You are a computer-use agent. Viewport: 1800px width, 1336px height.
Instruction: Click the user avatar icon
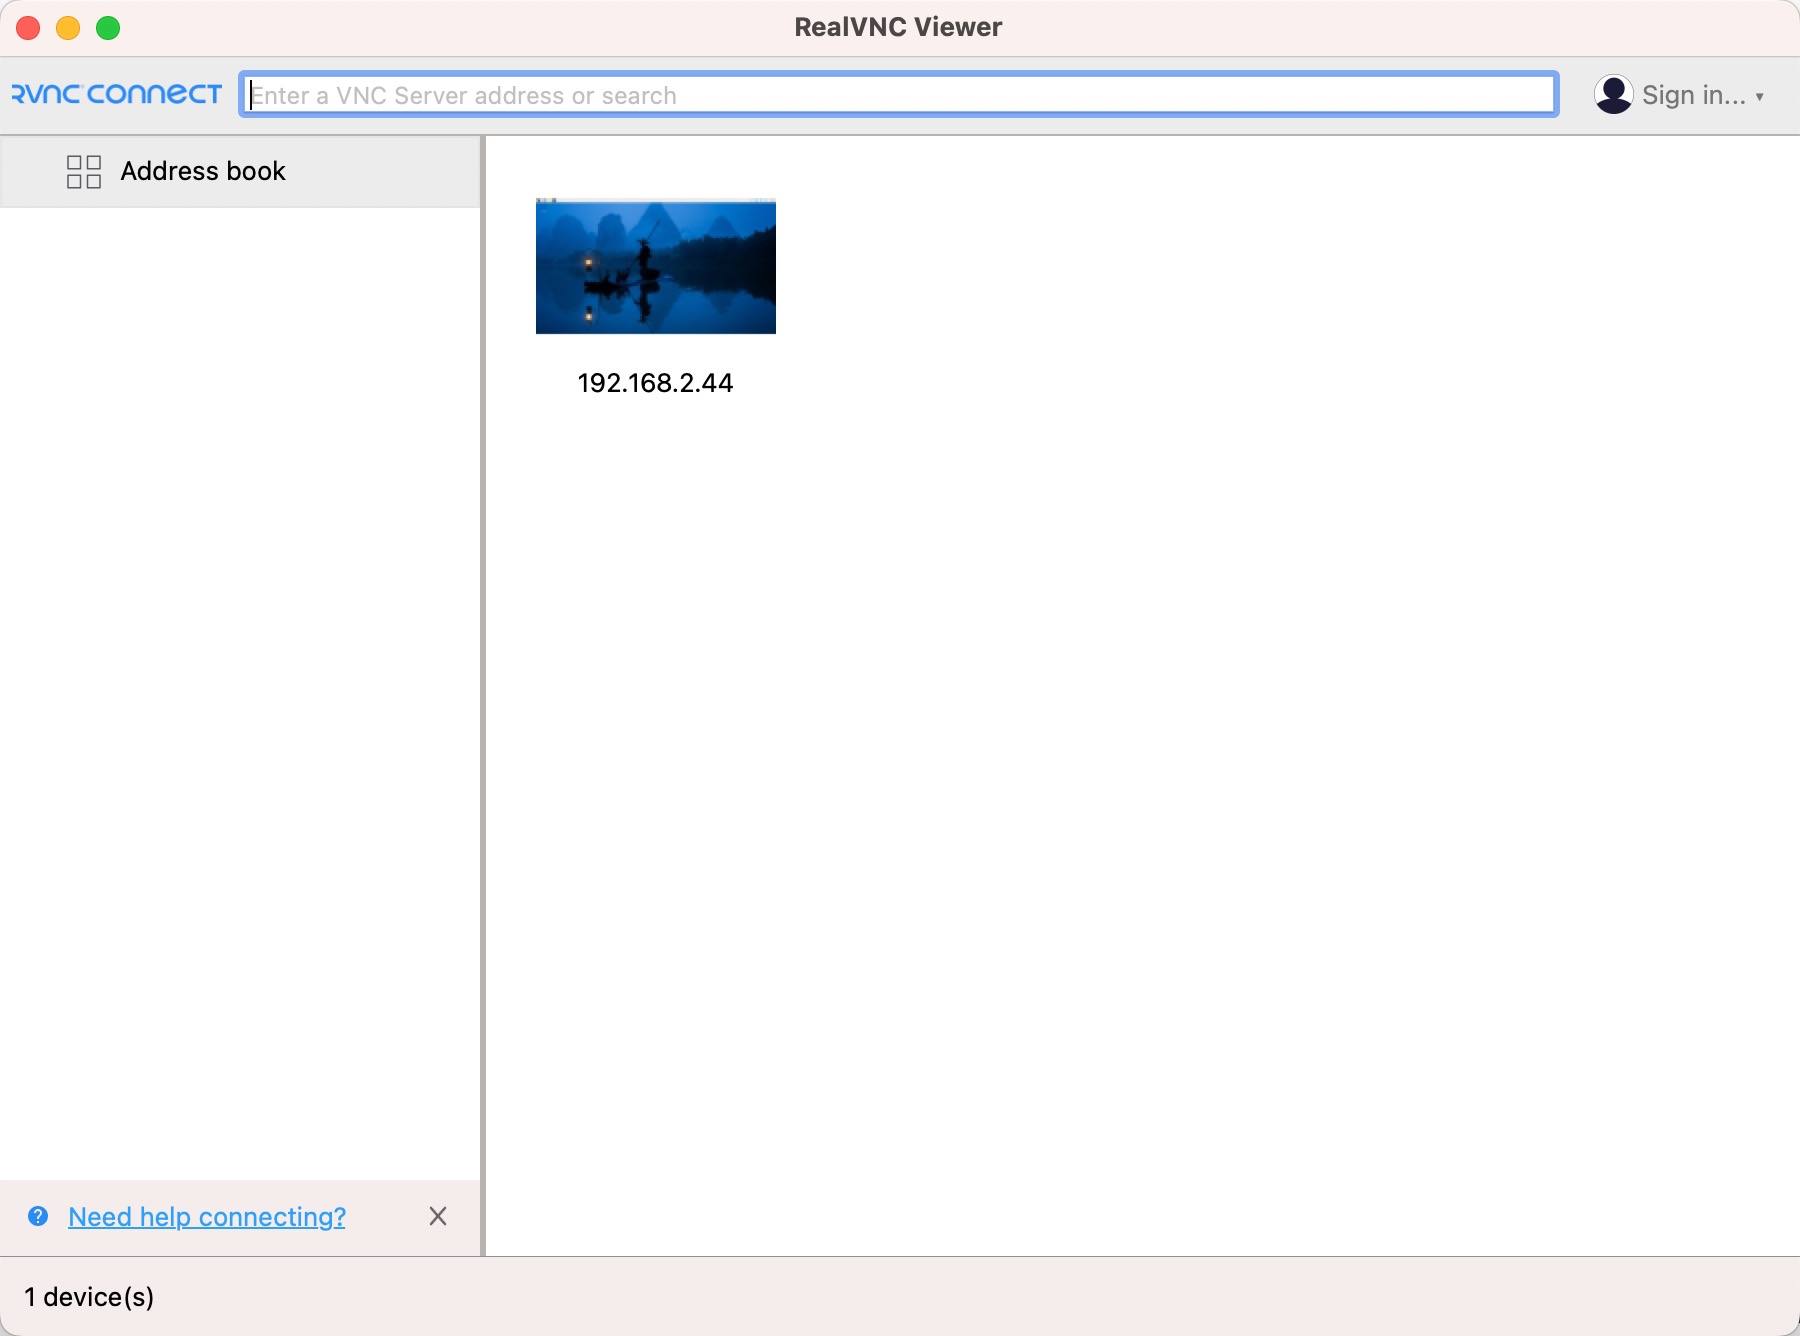tap(1613, 94)
